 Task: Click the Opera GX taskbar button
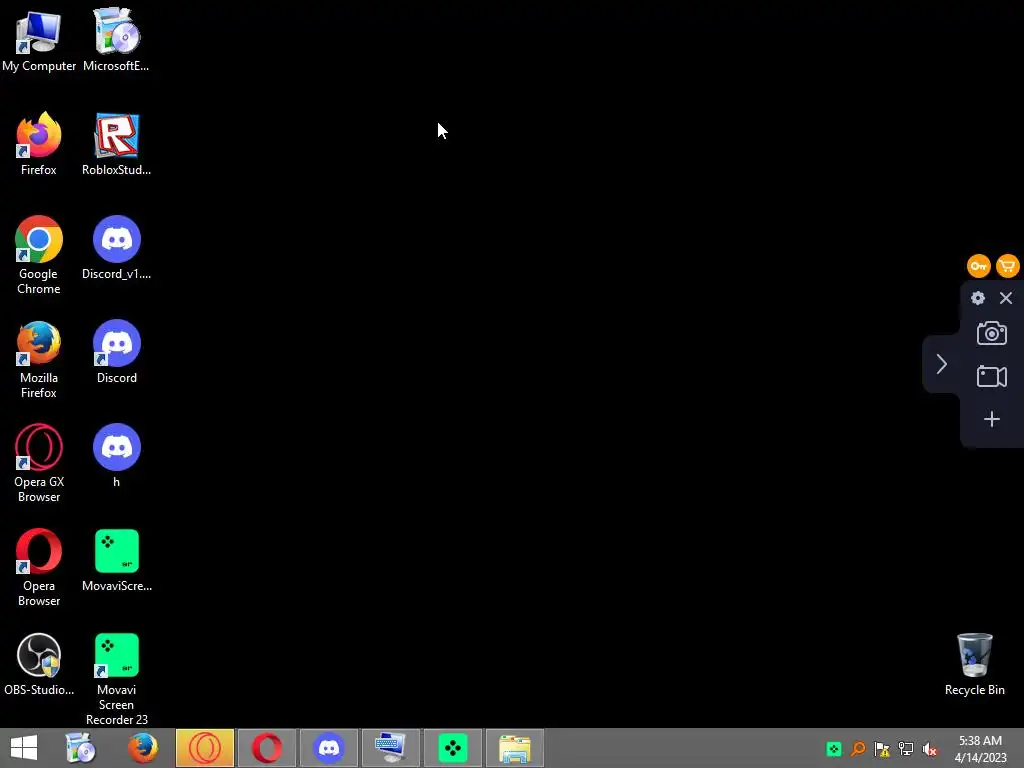coord(204,748)
